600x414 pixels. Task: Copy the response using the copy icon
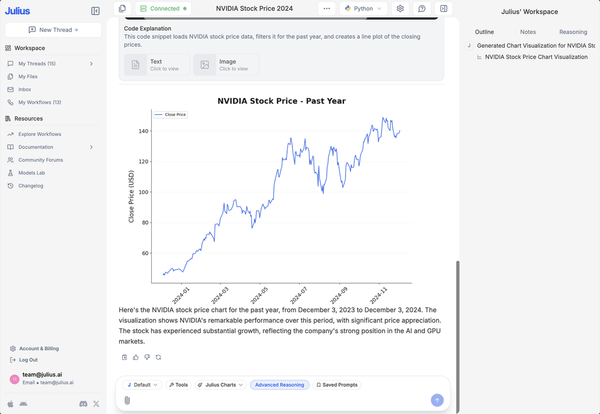point(124,357)
